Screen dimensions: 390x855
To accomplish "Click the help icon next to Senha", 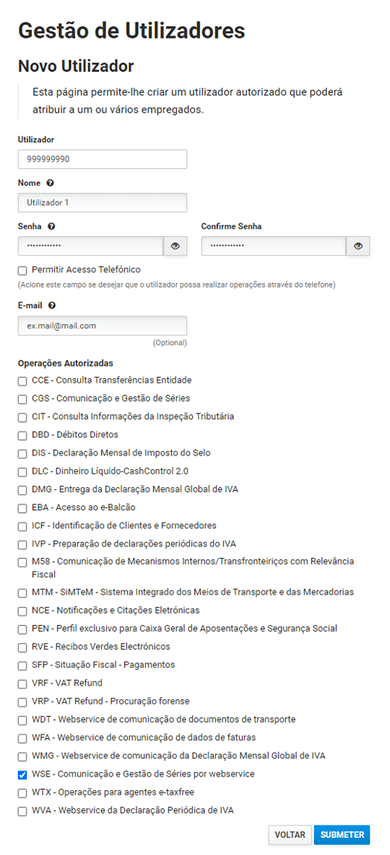I will [52, 226].
